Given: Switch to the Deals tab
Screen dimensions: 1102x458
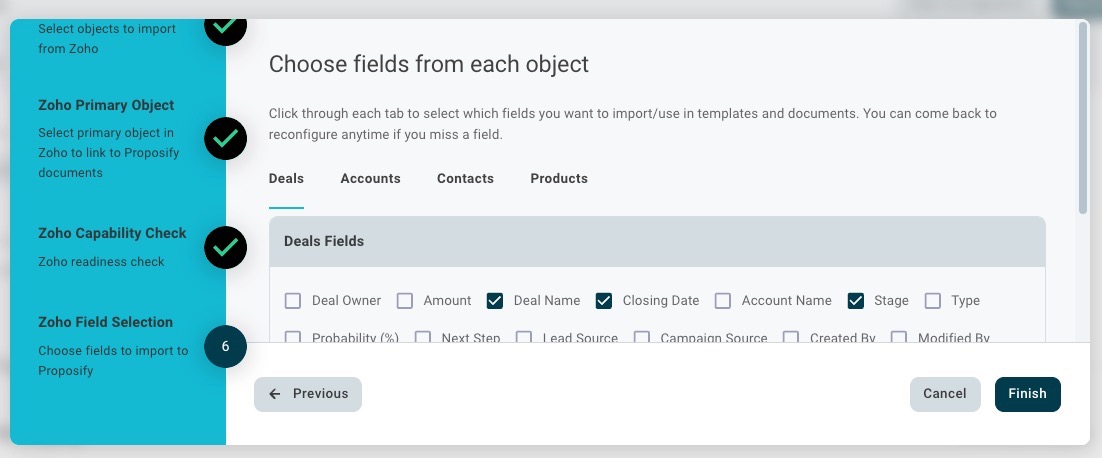Looking at the screenshot, I should point(286,178).
